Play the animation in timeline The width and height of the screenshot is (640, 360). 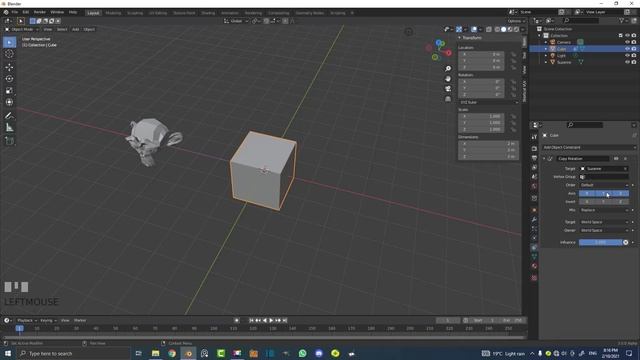click(271, 320)
